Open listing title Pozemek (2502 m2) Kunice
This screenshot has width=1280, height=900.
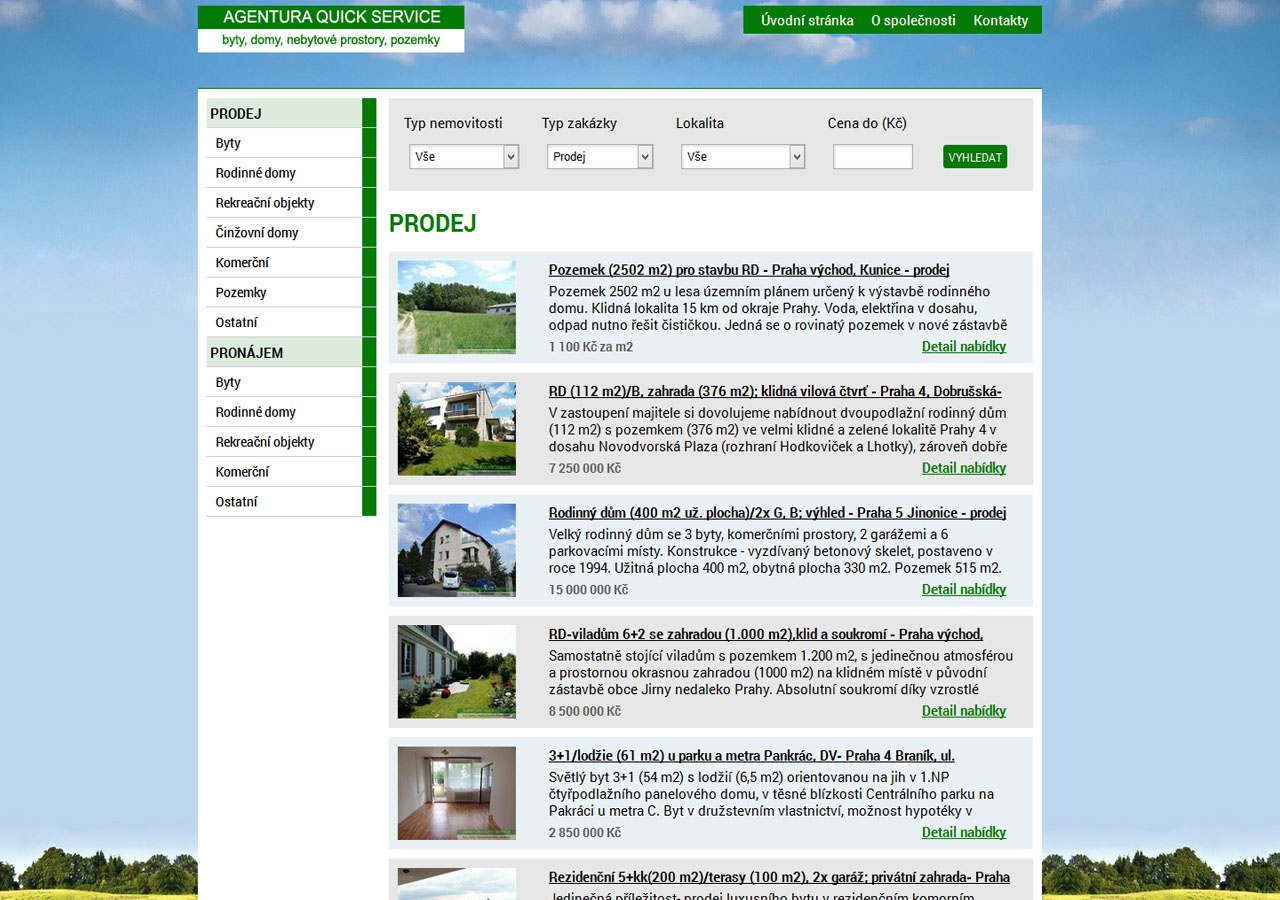click(749, 270)
